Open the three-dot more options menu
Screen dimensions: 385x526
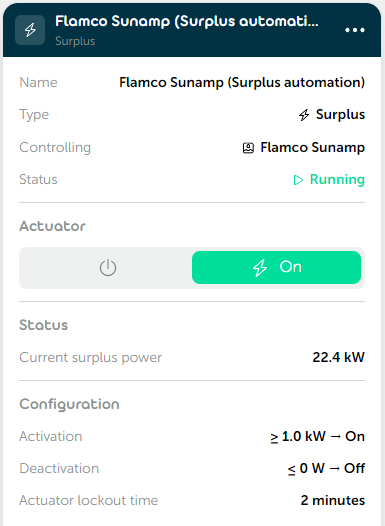tap(355, 30)
